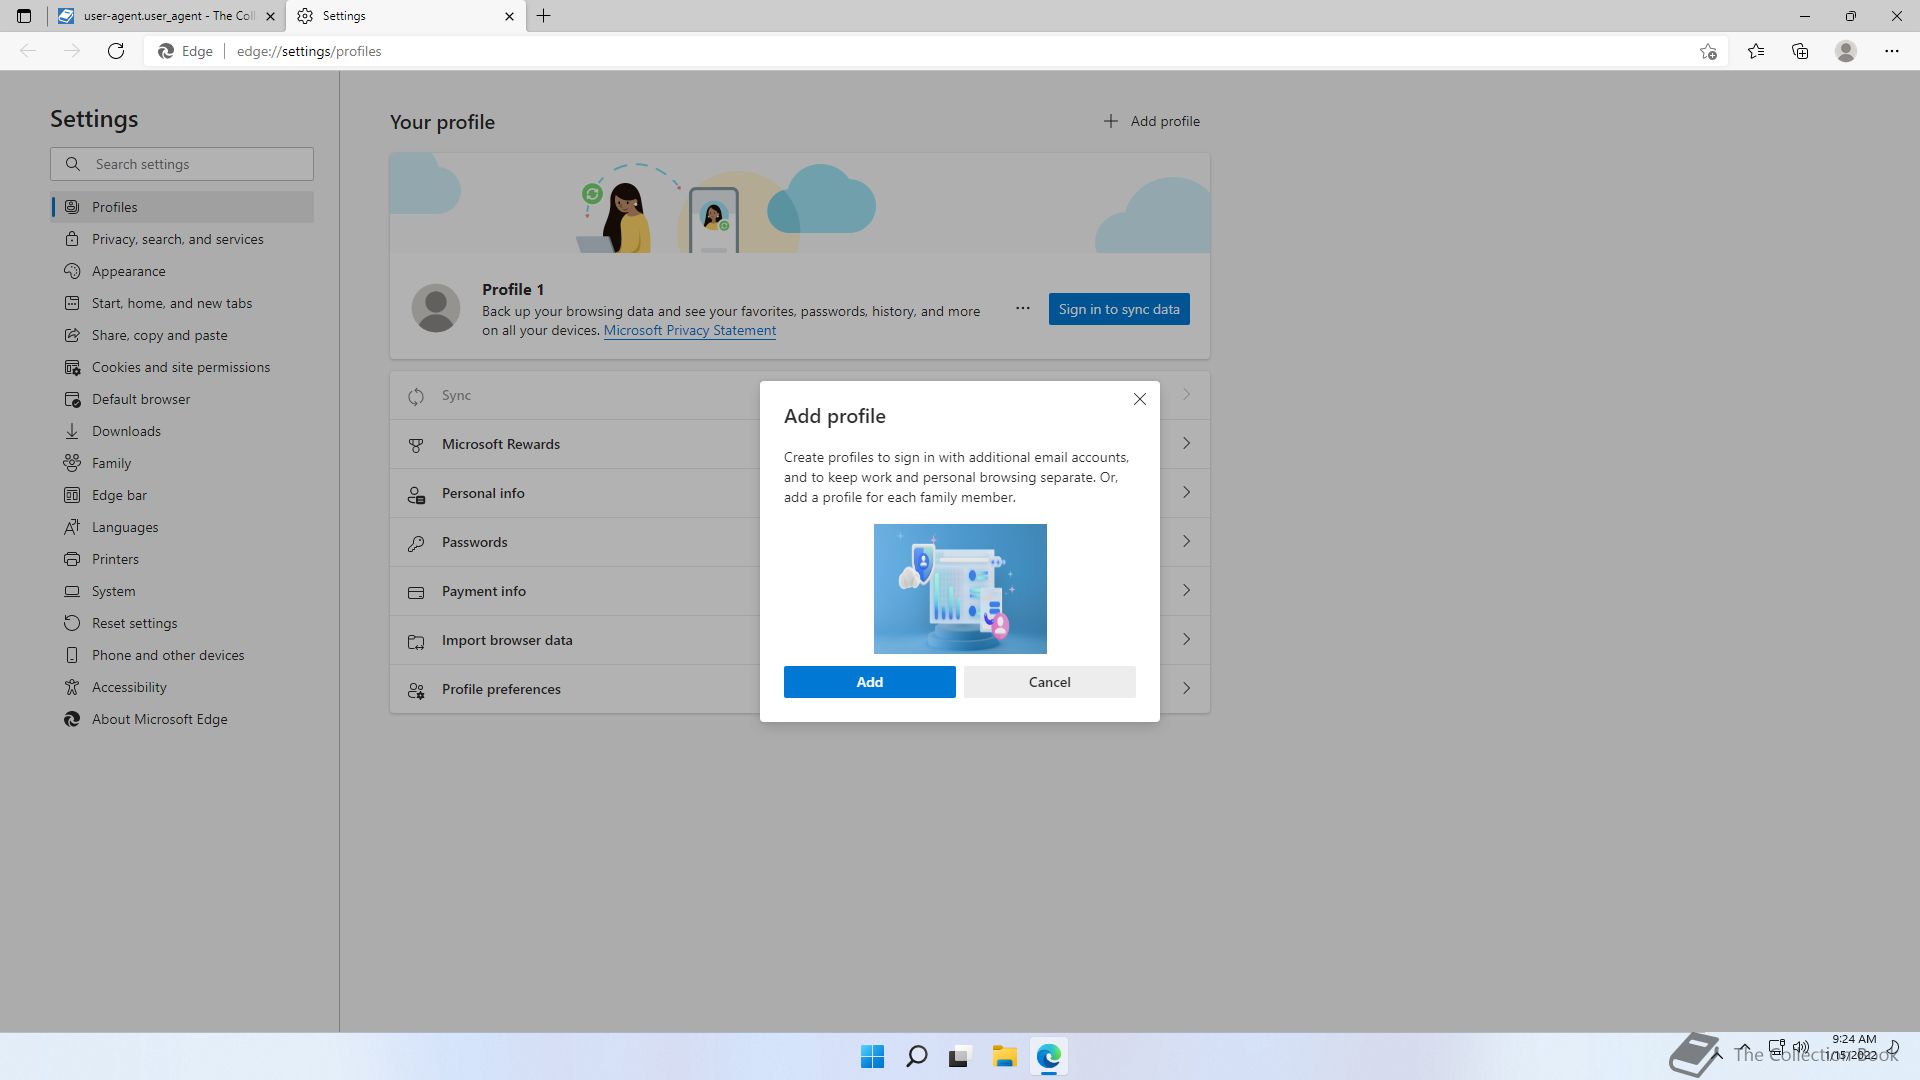Close the Add profile dialog with X
This screenshot has height=1080, width=1920.
(x=1139, y=399)
